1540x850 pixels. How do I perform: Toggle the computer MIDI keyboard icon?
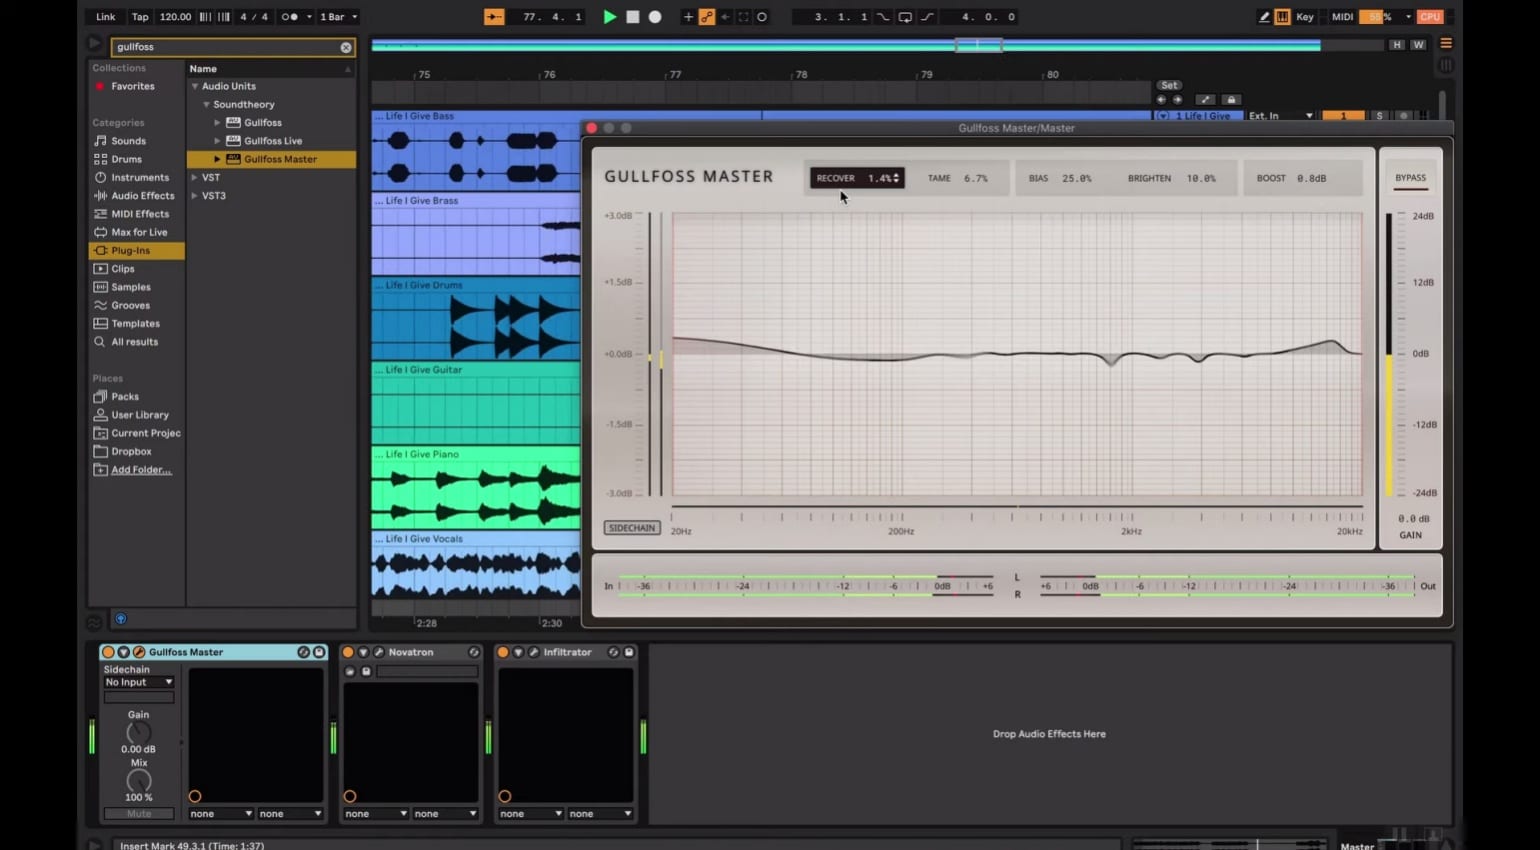click(1283, 16)
